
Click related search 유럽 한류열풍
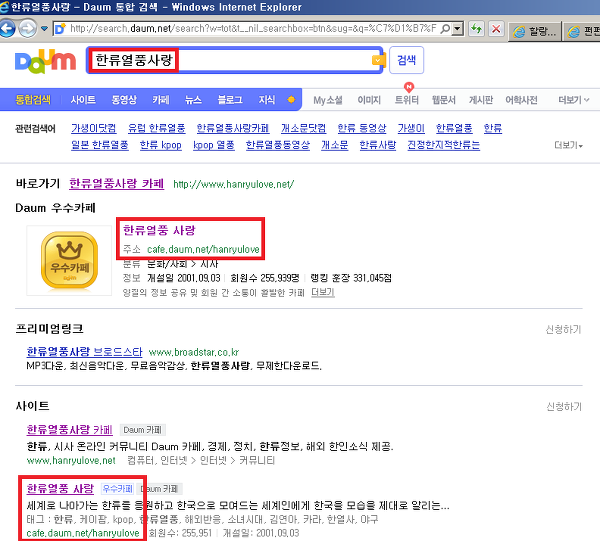tap(157, 128)
